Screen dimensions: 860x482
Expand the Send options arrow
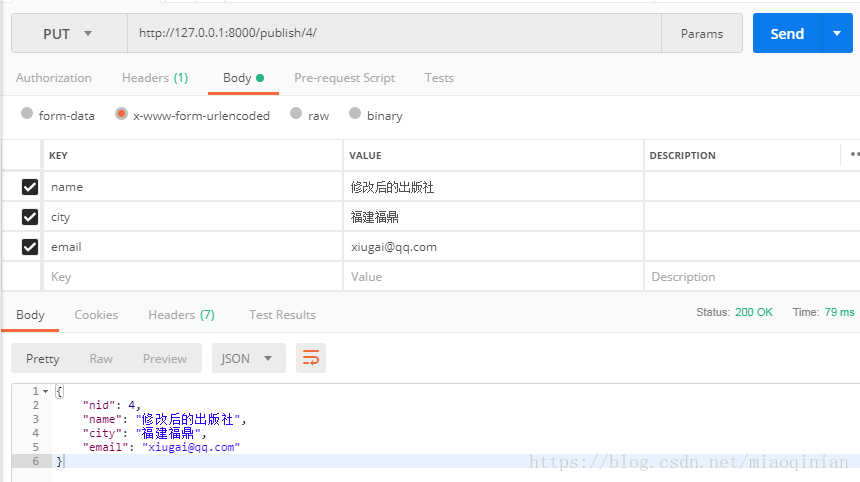[838, 33]
